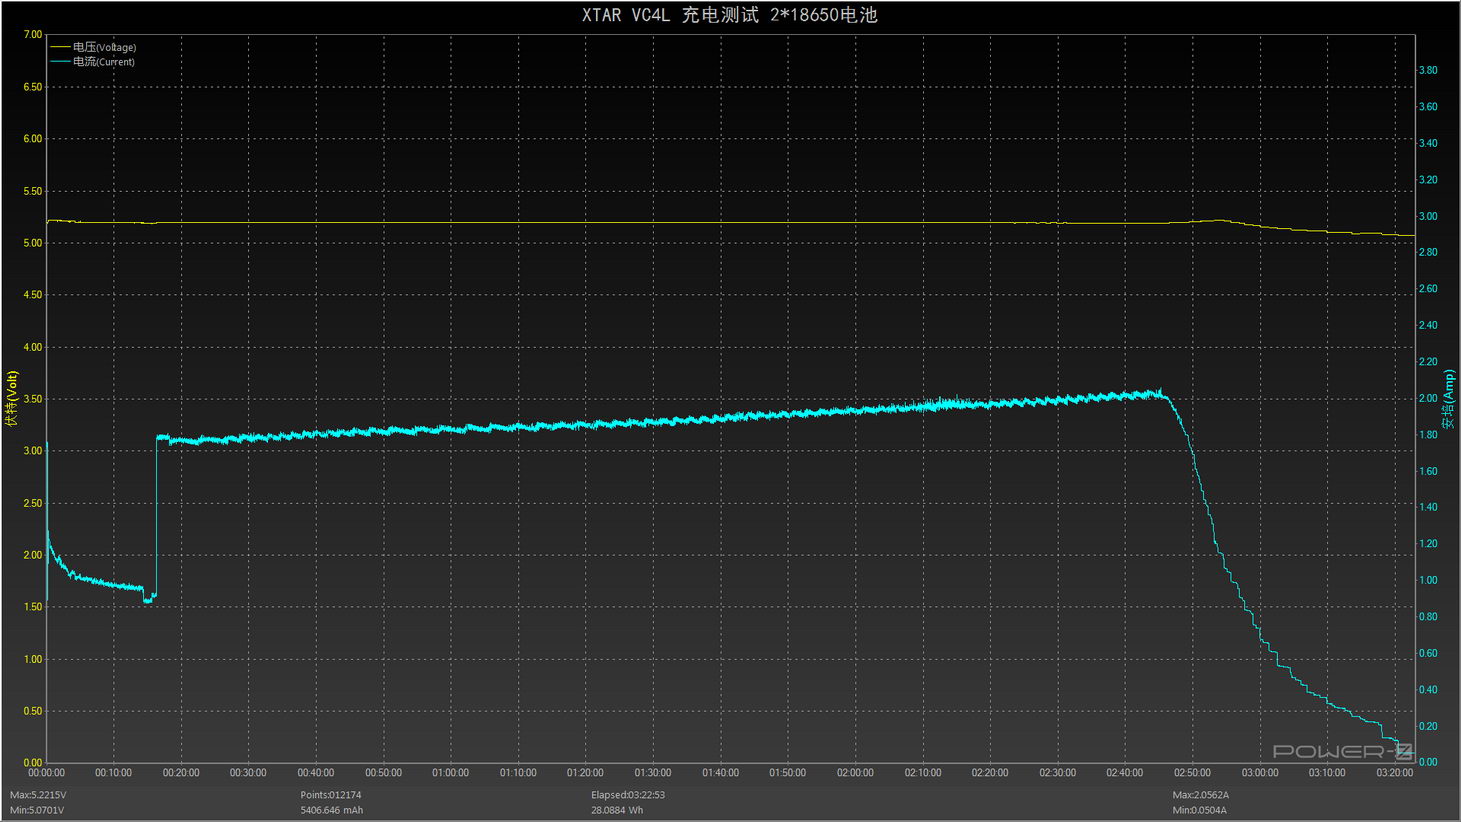Click the Points:012174 readout
This screenshot has width=1461, height=822.
331,795
